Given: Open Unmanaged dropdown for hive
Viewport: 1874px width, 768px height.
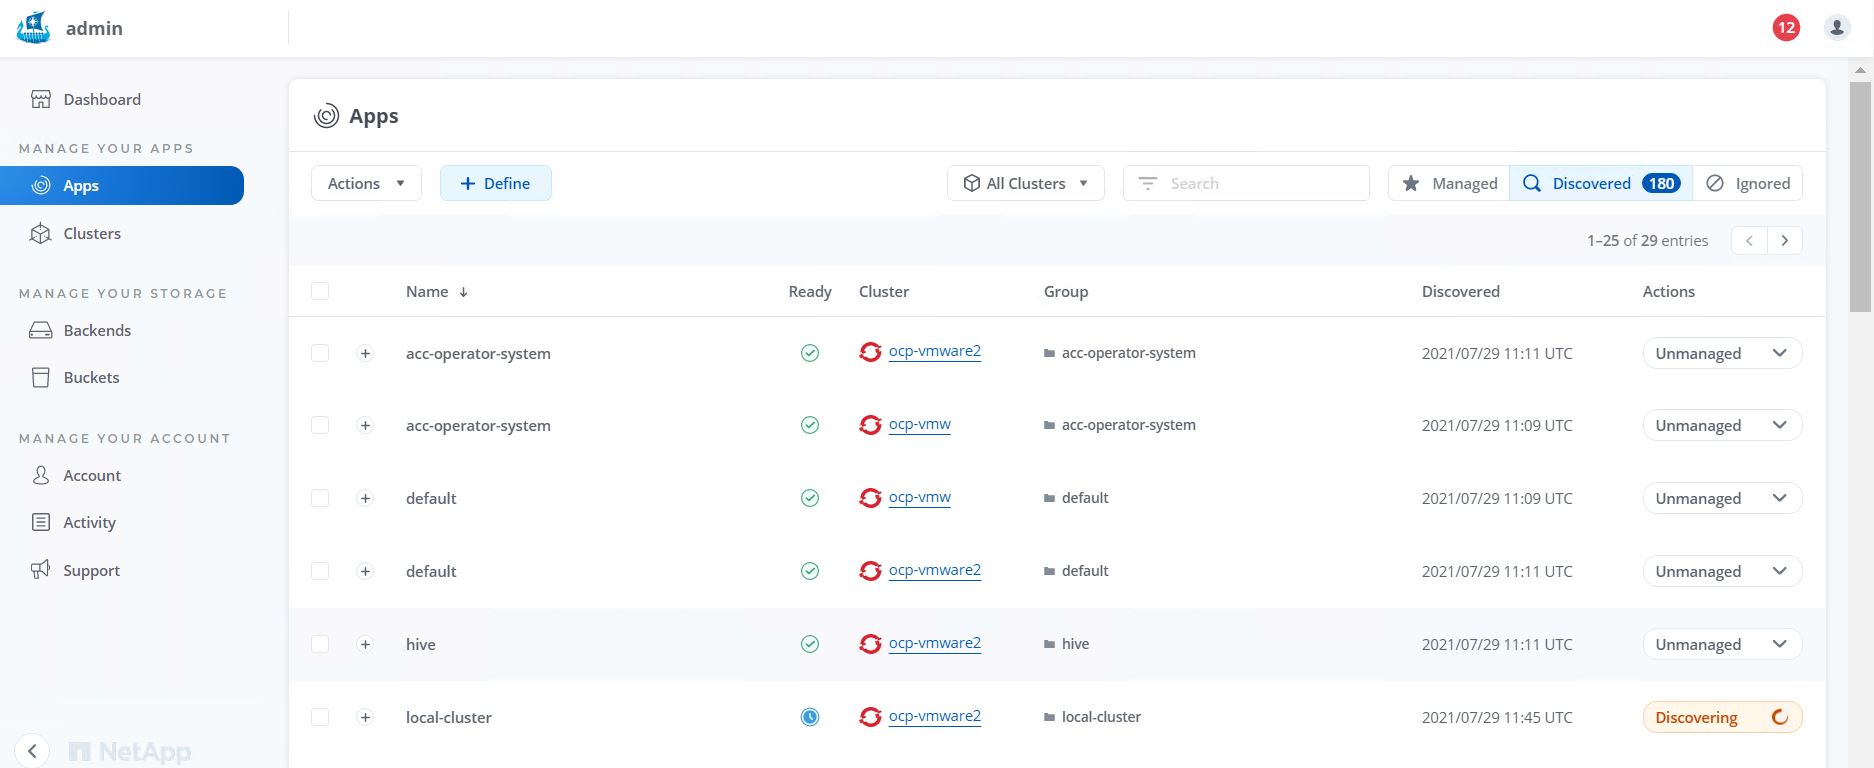Looking at the screenshot, I should click(x=1722, y=644).
